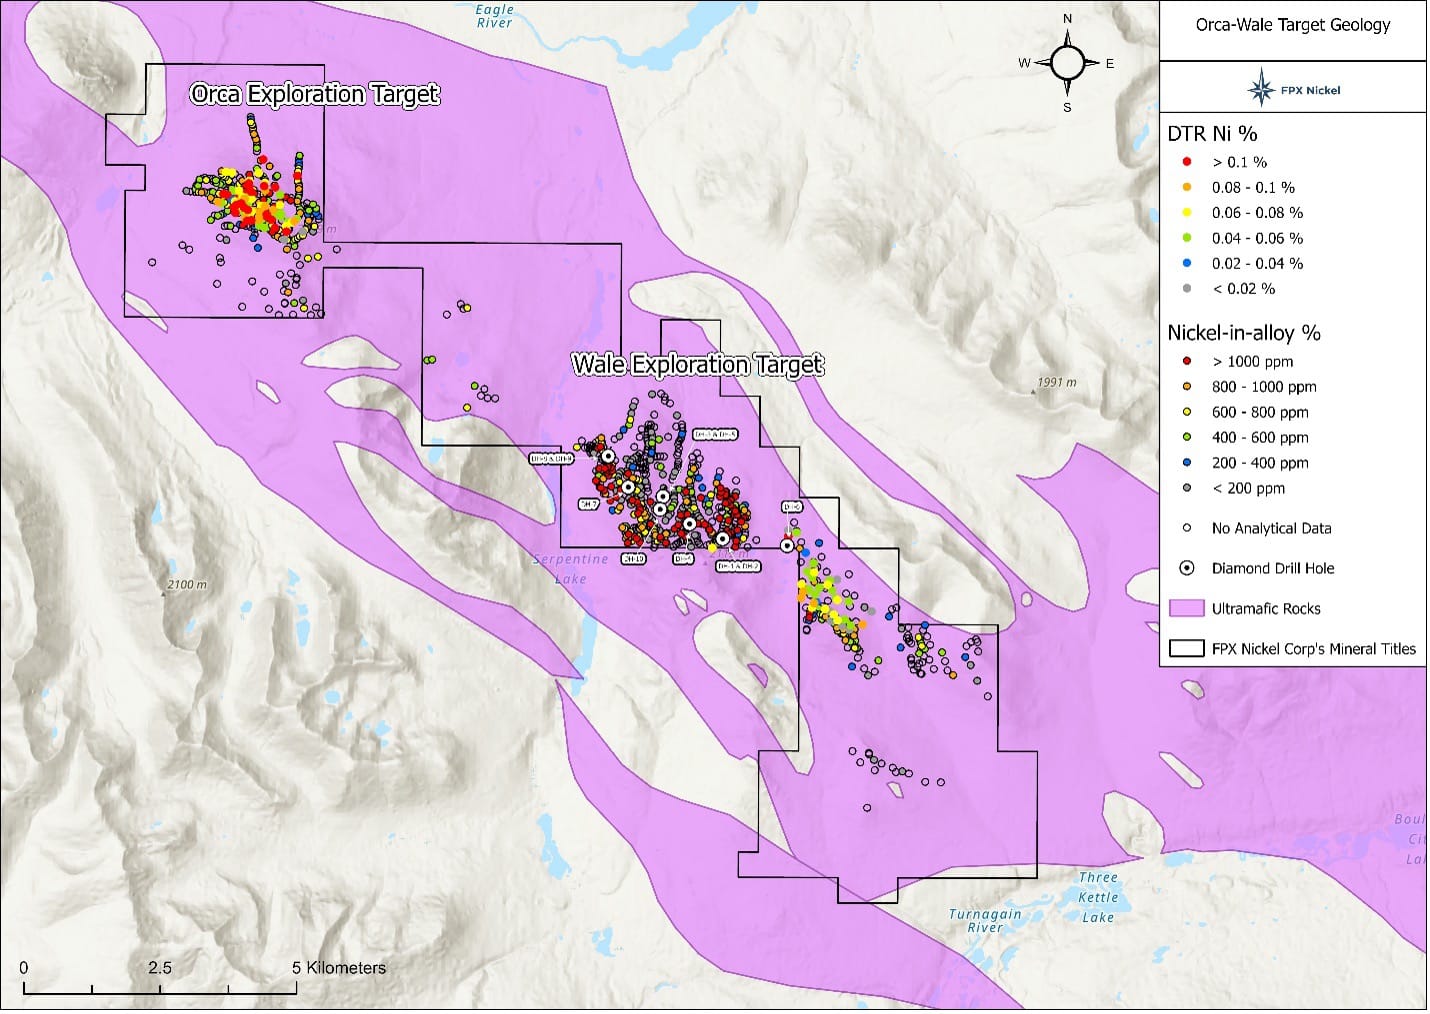1430x1014 pixels.
Task: Click the 1991 m peak triangle marker
Action: click(1034, 391)
